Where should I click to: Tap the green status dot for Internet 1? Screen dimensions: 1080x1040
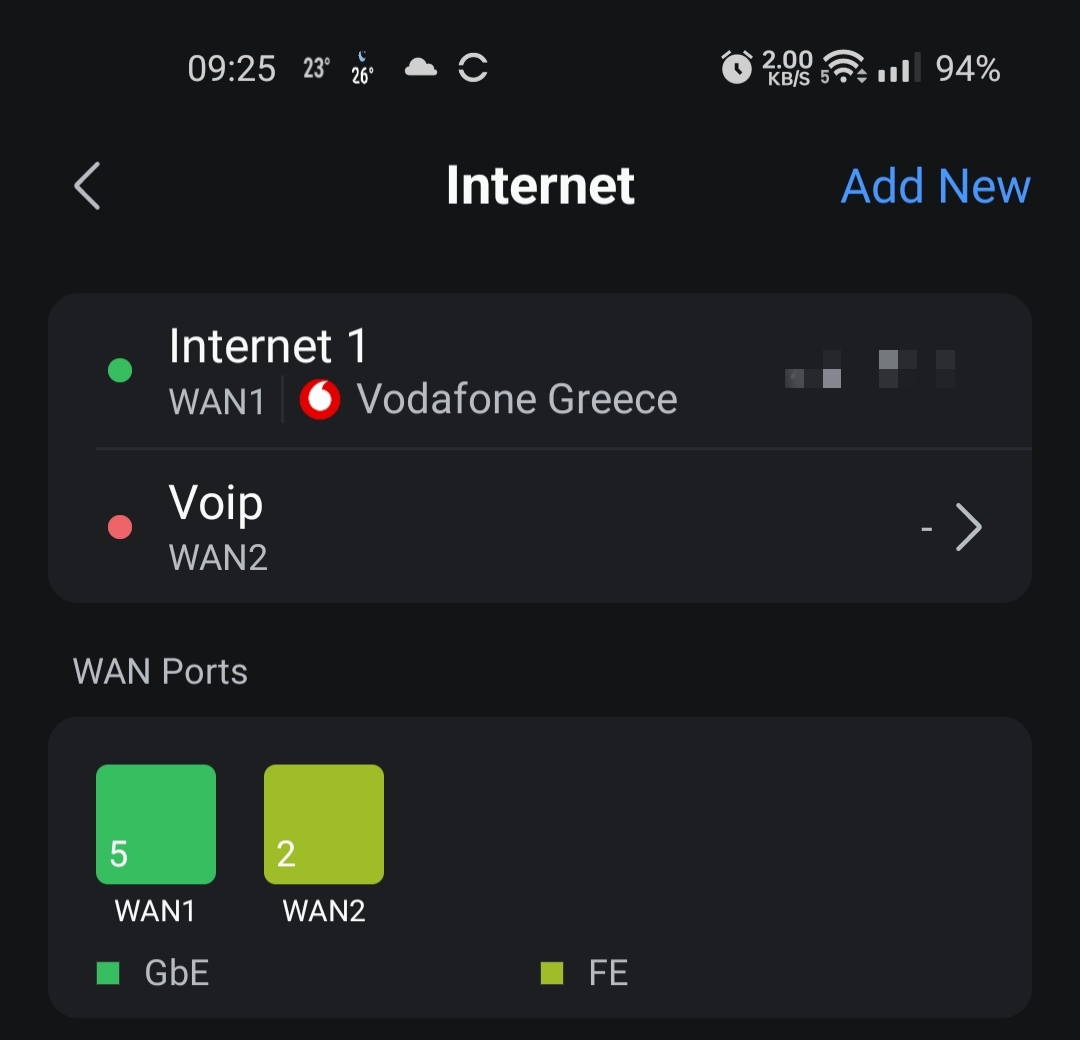click(120, 371)
